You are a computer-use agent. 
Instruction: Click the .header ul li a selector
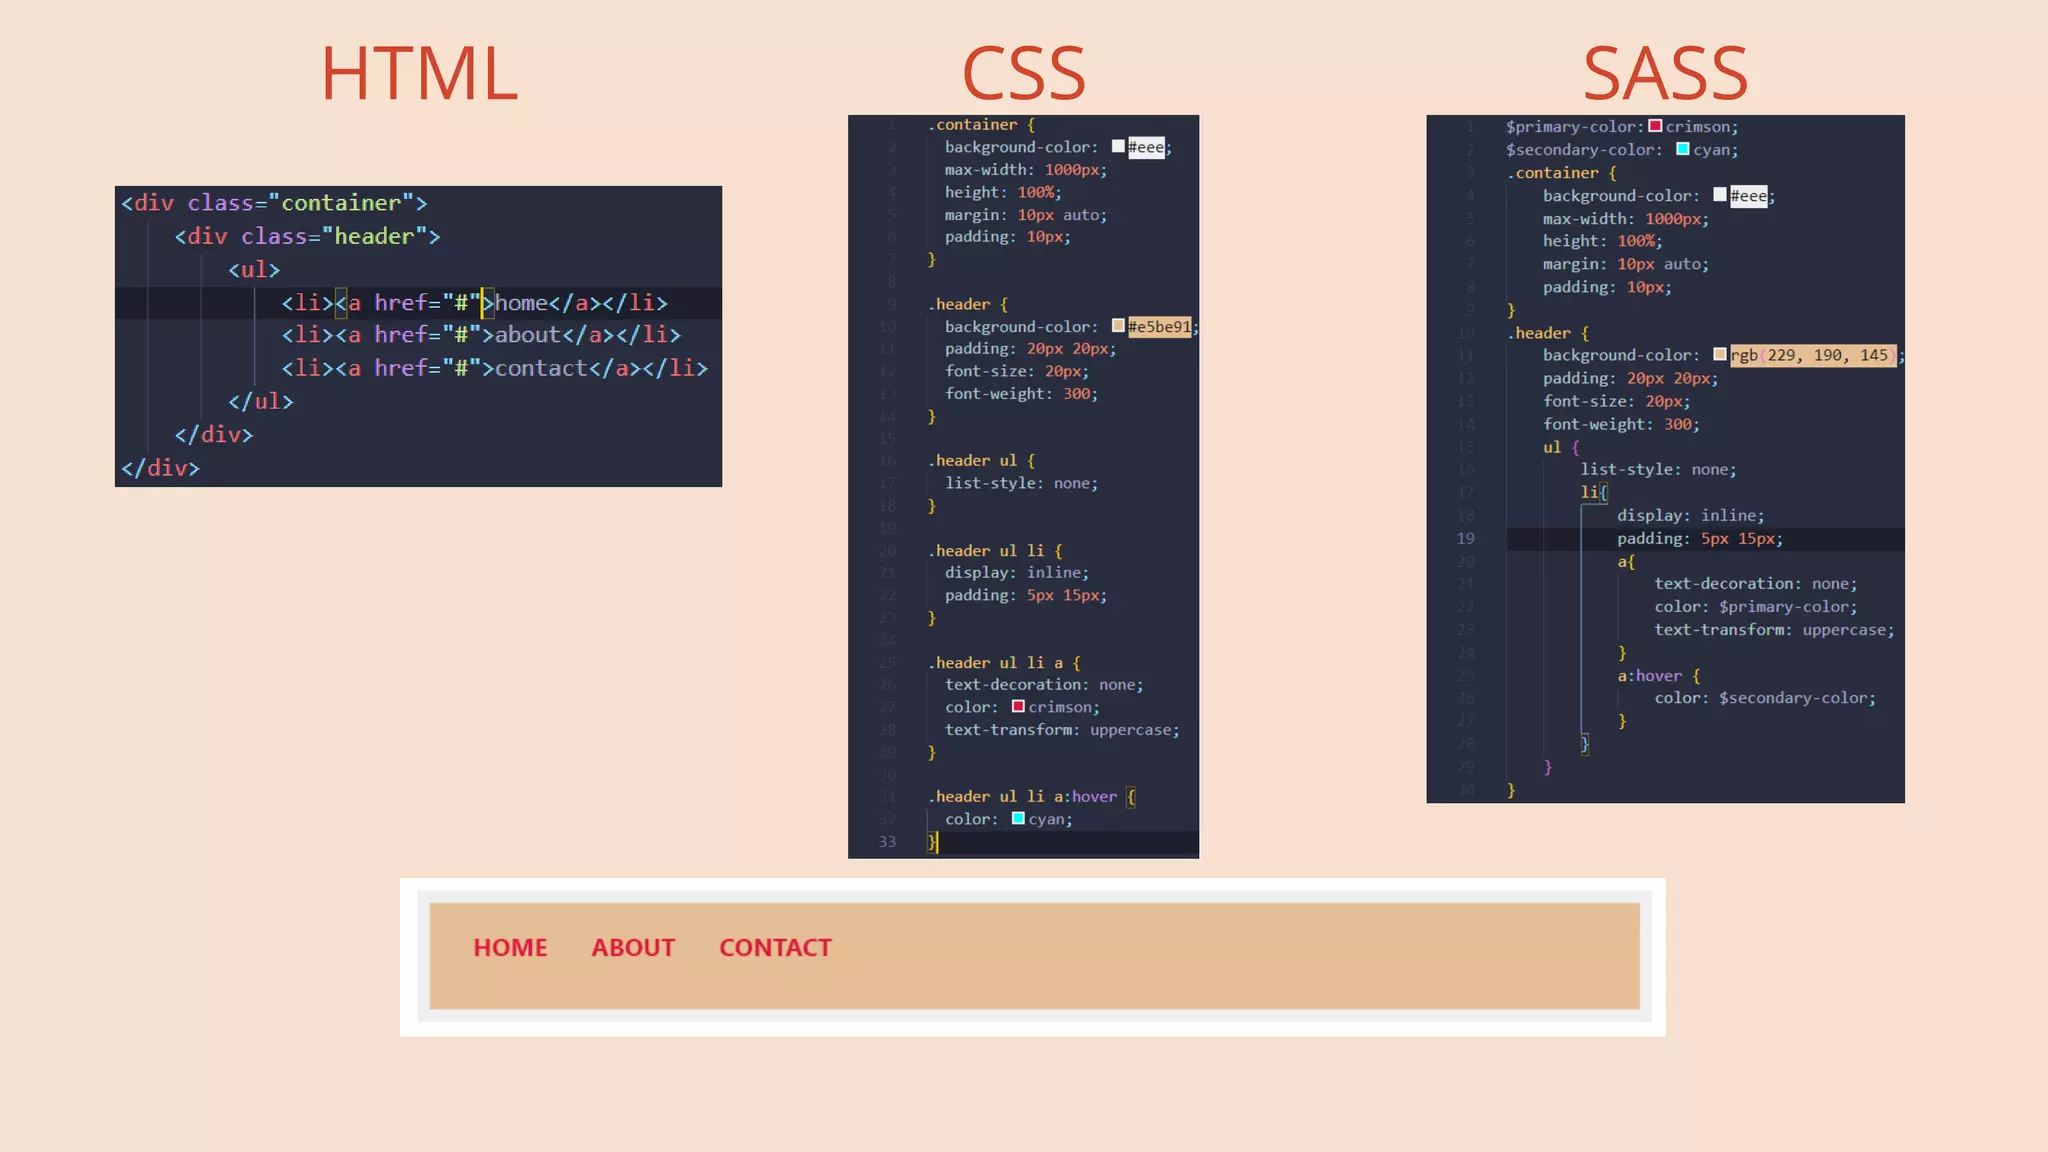(x=997, y=662)
